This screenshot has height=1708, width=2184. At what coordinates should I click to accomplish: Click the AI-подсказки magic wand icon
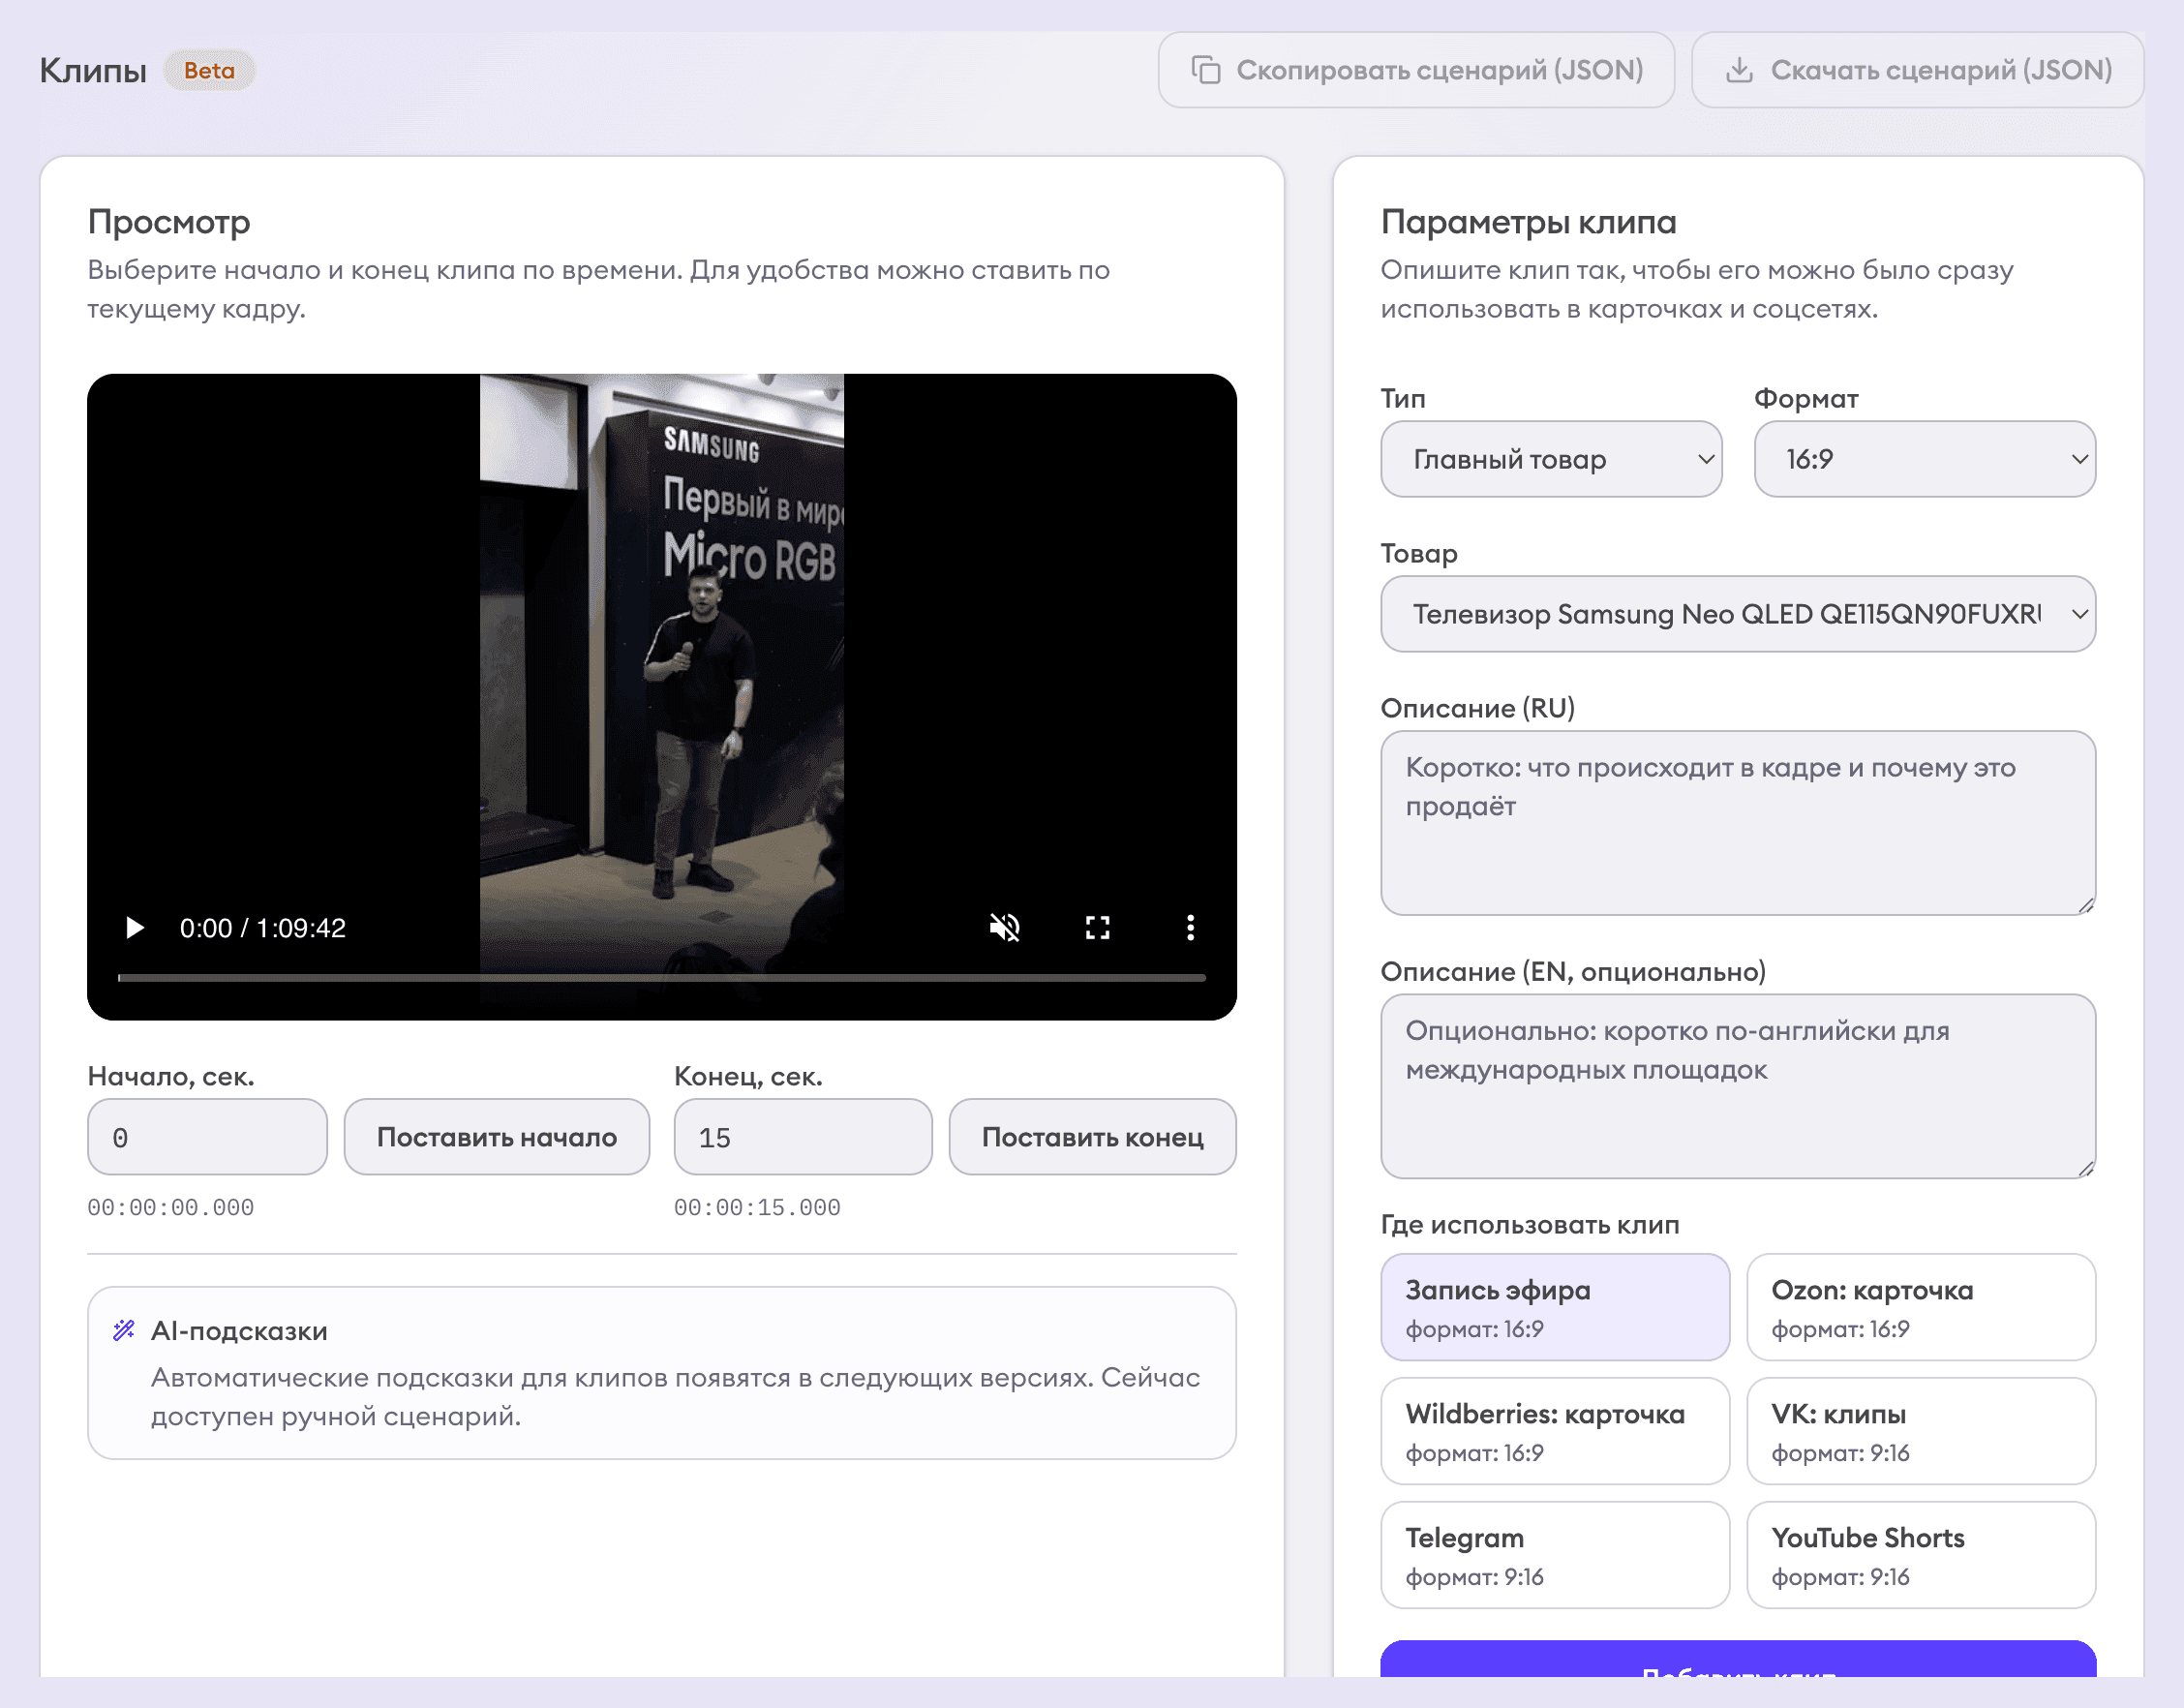pos(123,1330)
